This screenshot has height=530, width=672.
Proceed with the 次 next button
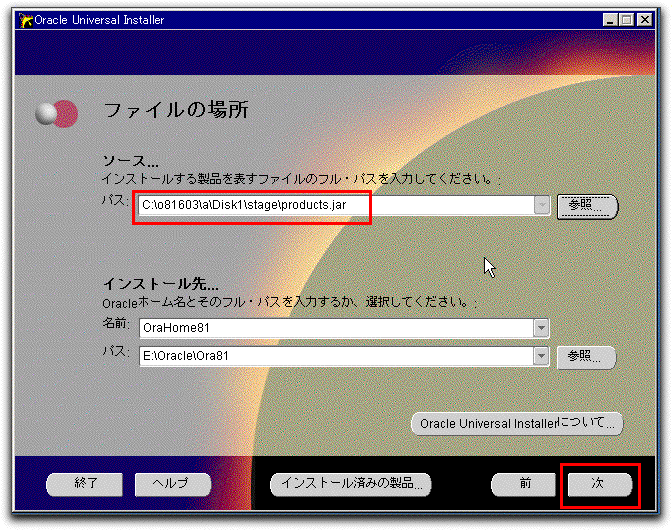[x=598, y=484]
